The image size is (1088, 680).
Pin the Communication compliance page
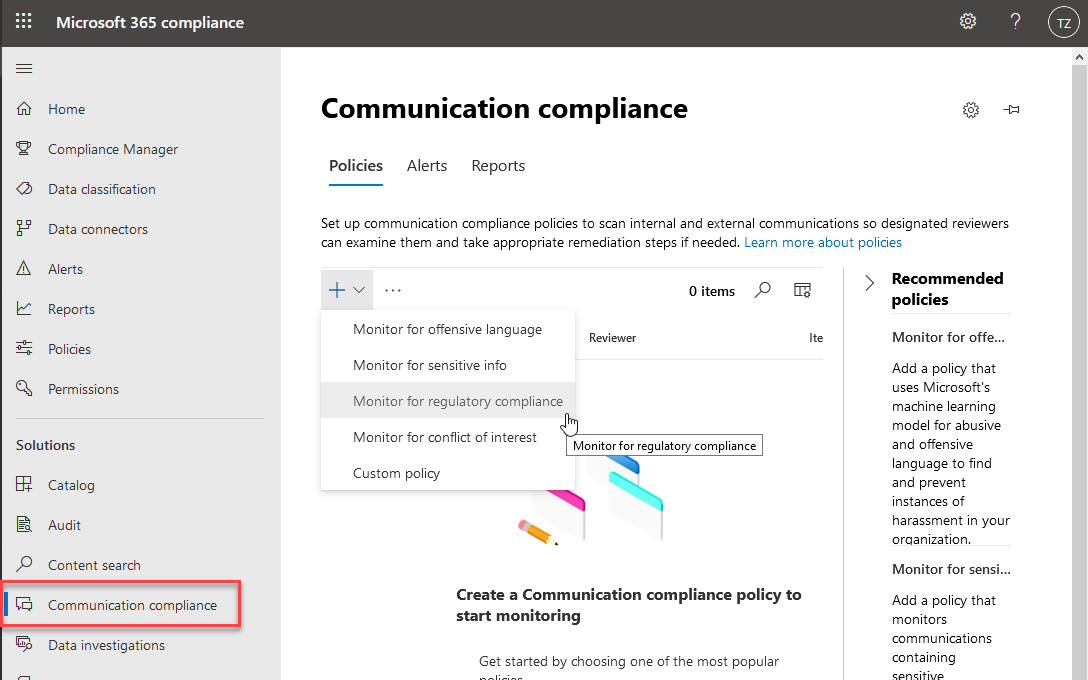pyautogui.click(x=1012, y=110)
